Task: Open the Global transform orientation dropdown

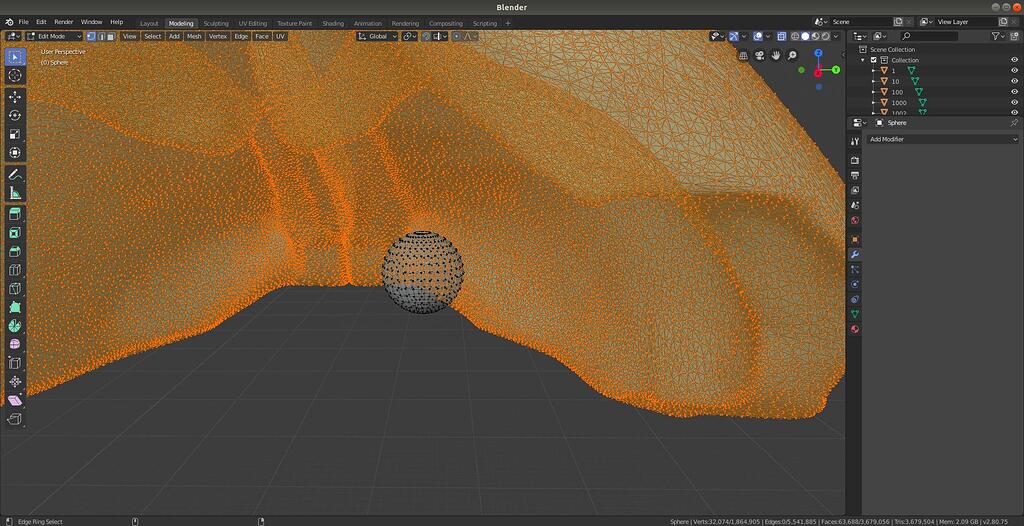Action: pos(377,37)
